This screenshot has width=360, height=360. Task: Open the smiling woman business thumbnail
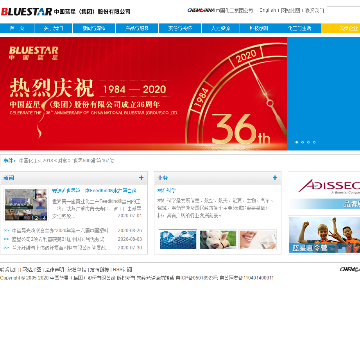[x=258, y=239]
